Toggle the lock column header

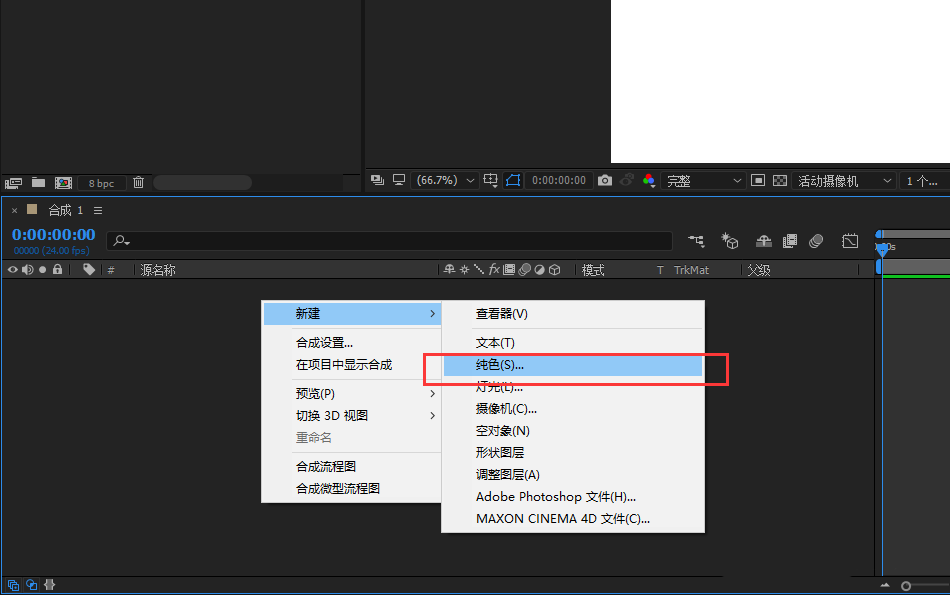coord(56,269)
